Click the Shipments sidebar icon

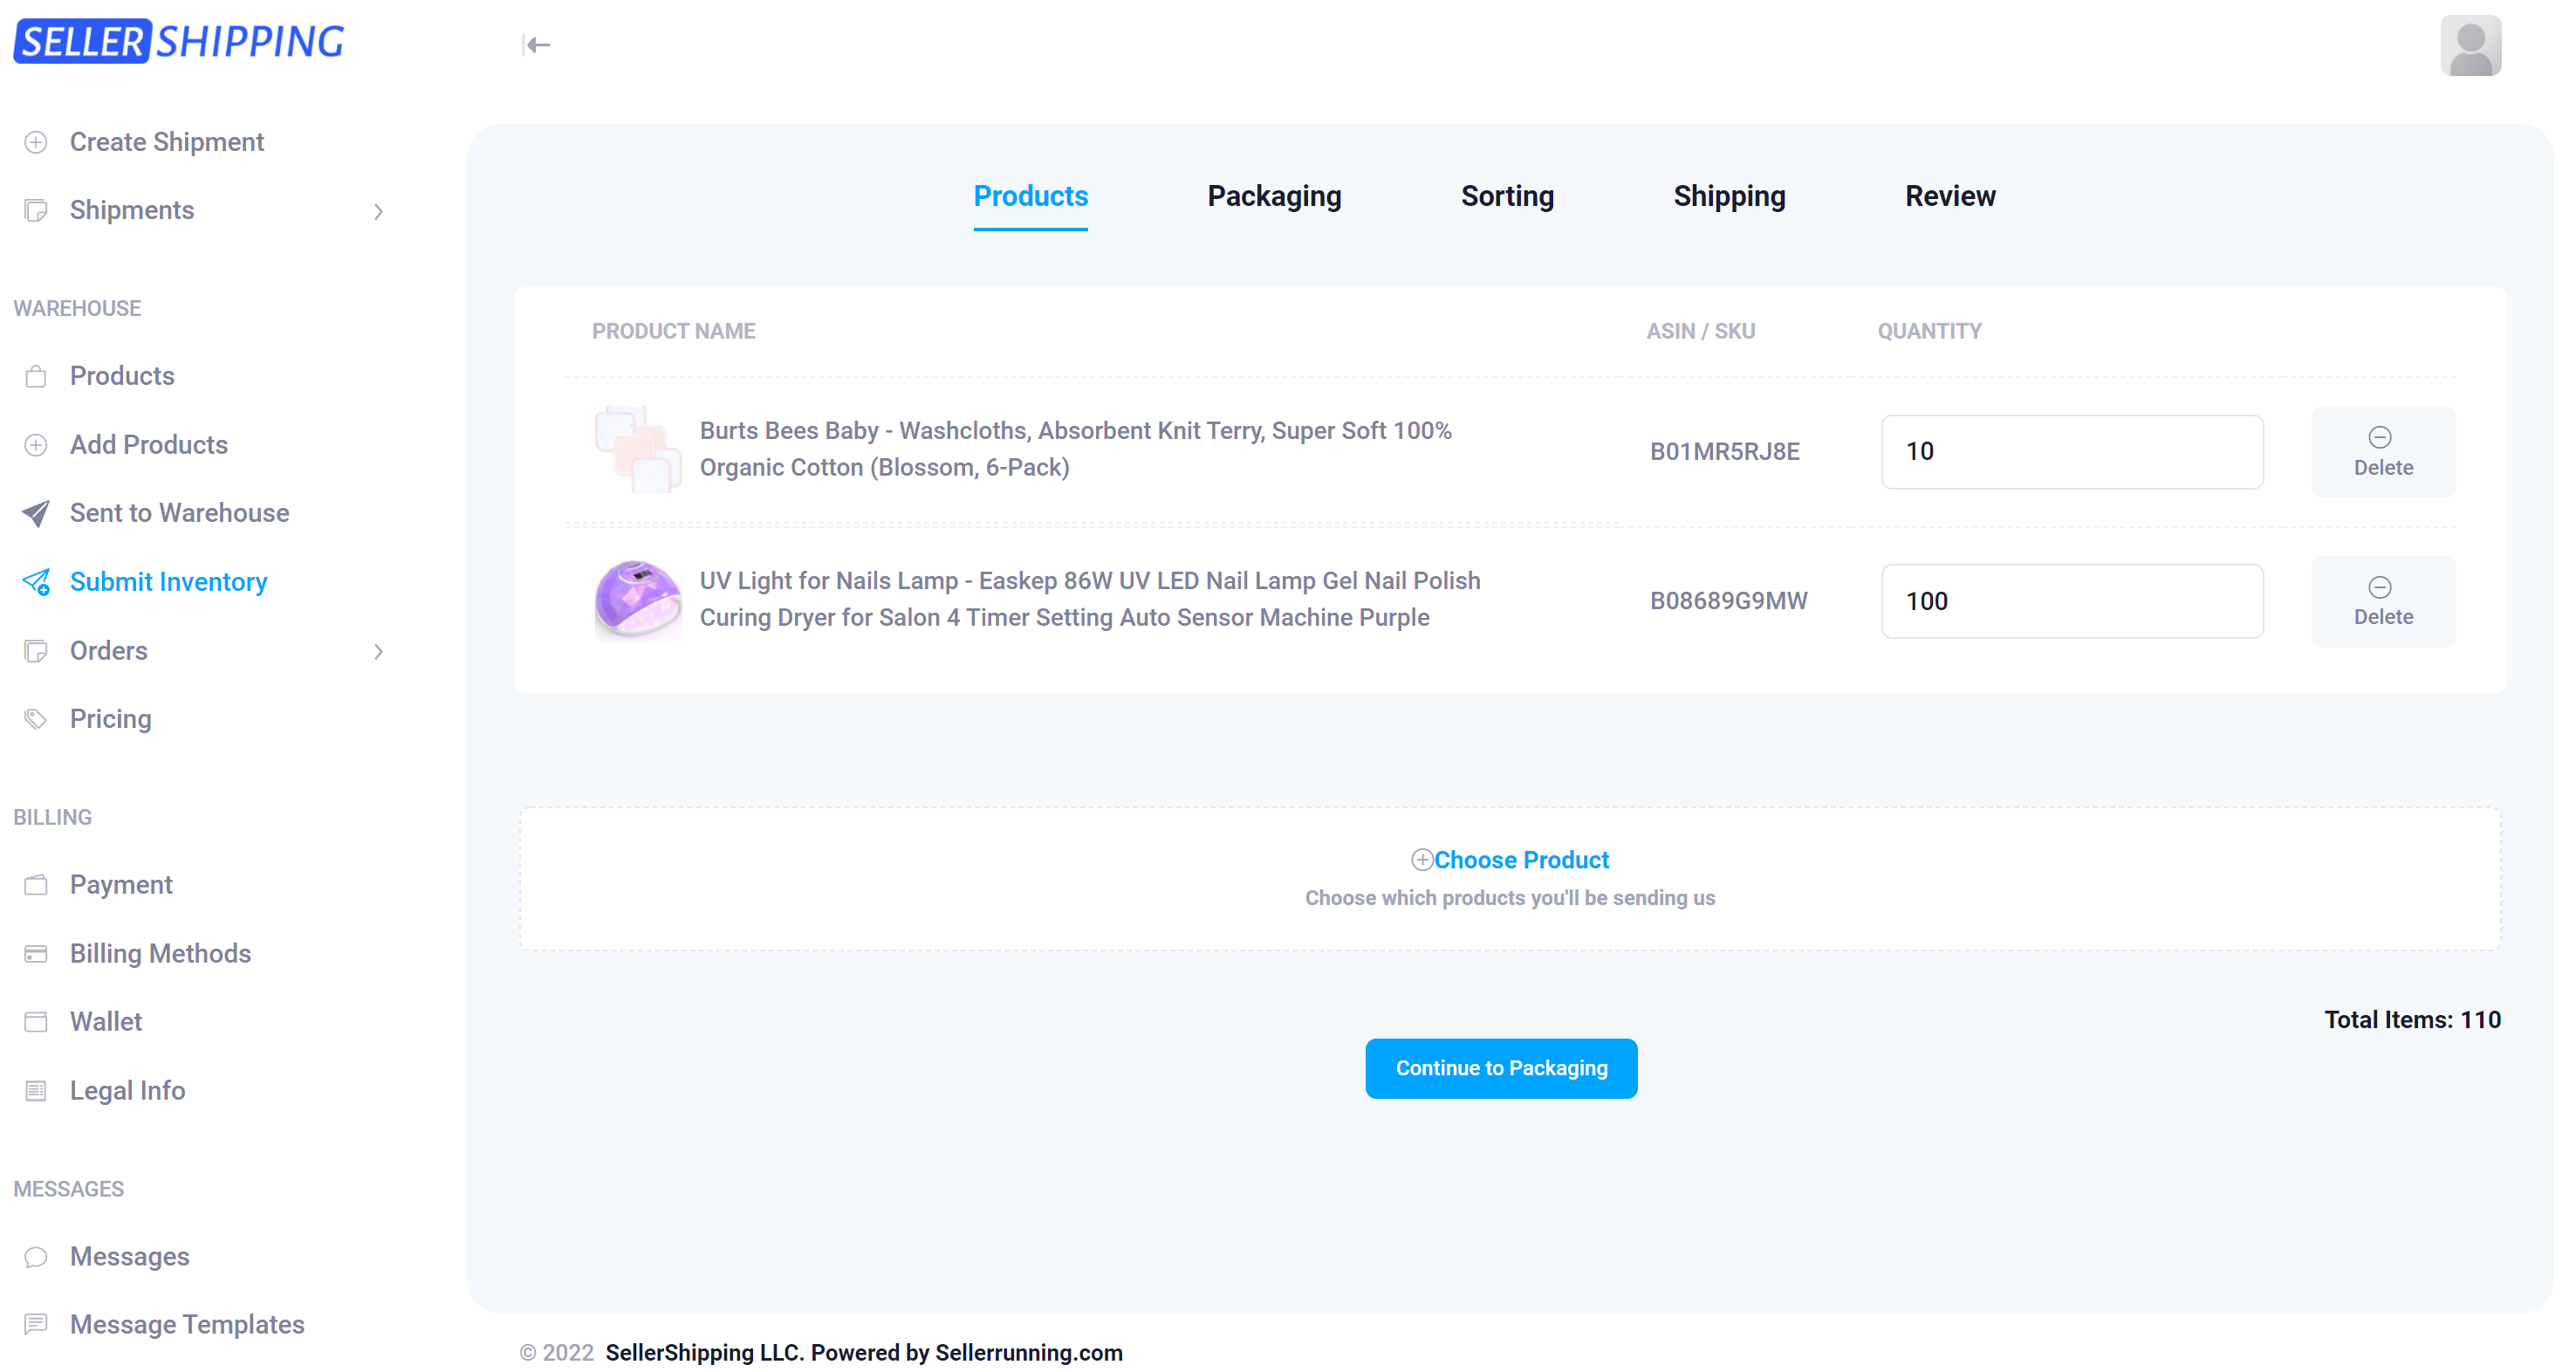[36, 210]
